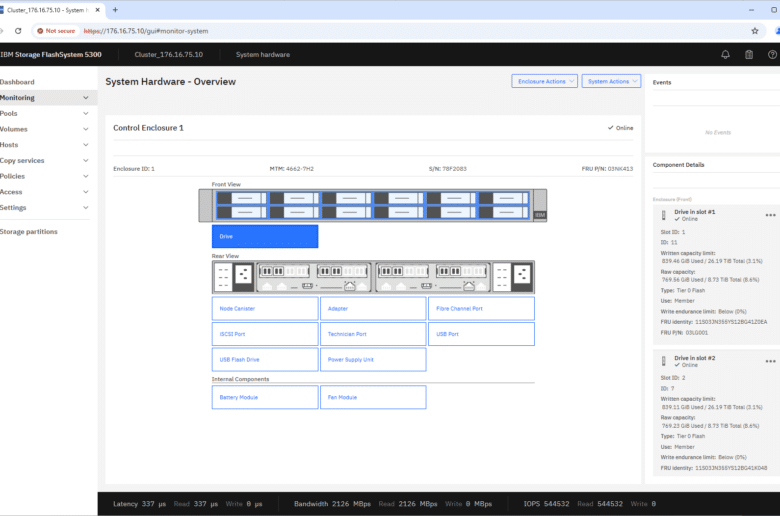Expand the Volumes menu chevron

86,129
